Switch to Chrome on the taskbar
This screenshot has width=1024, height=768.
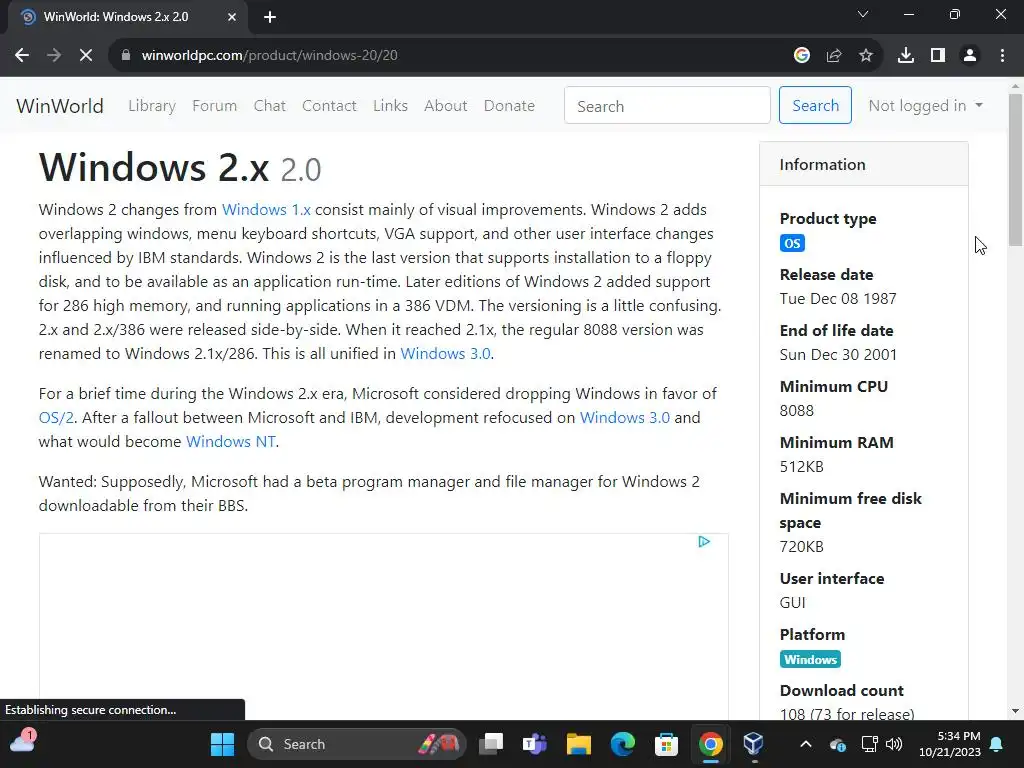(711, 744)
